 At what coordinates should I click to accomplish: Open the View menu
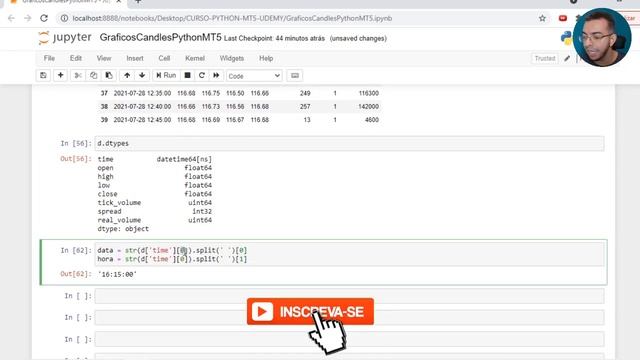coord(104,58)
